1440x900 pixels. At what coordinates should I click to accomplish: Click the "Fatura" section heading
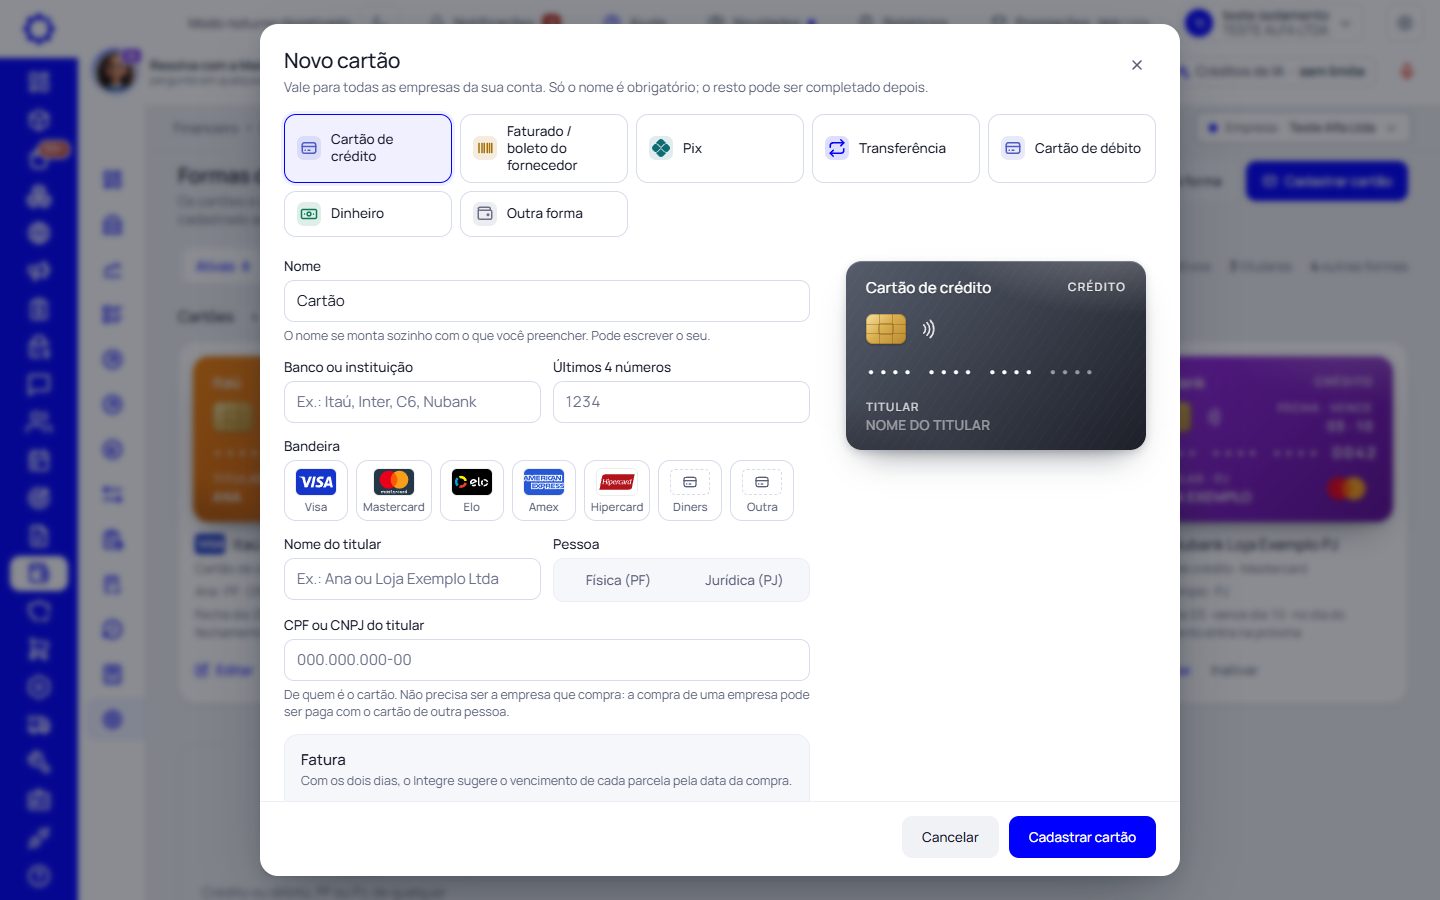(x=323, y=760)
